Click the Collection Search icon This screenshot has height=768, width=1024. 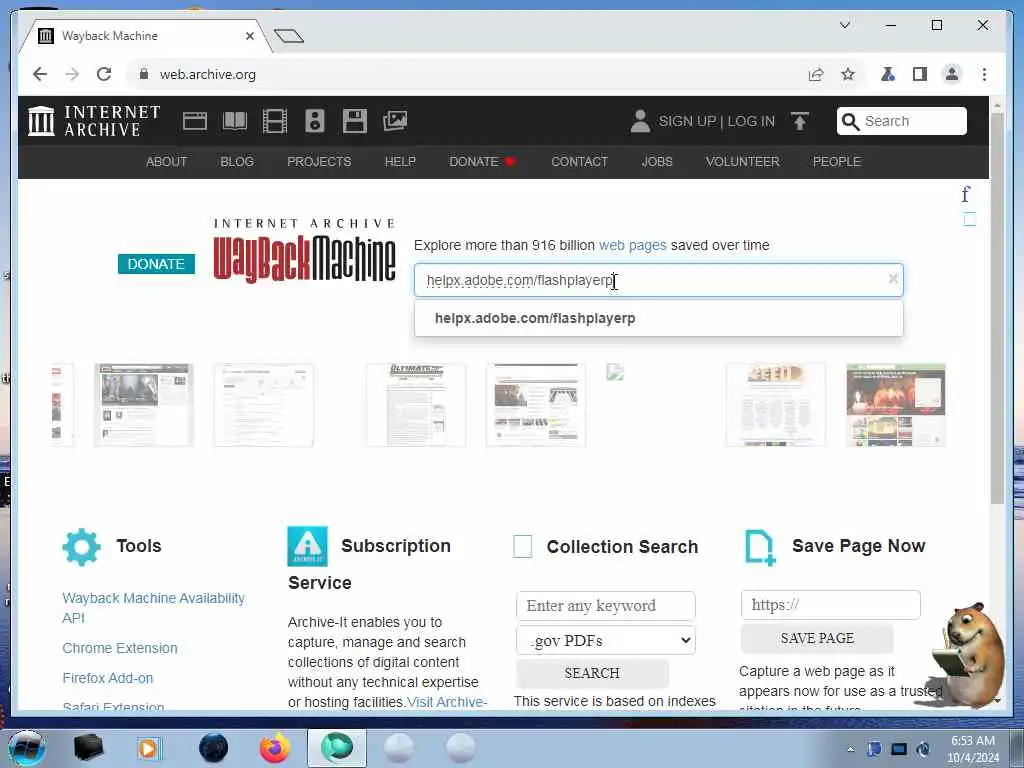pyautogui.click(x=522, y=546)
